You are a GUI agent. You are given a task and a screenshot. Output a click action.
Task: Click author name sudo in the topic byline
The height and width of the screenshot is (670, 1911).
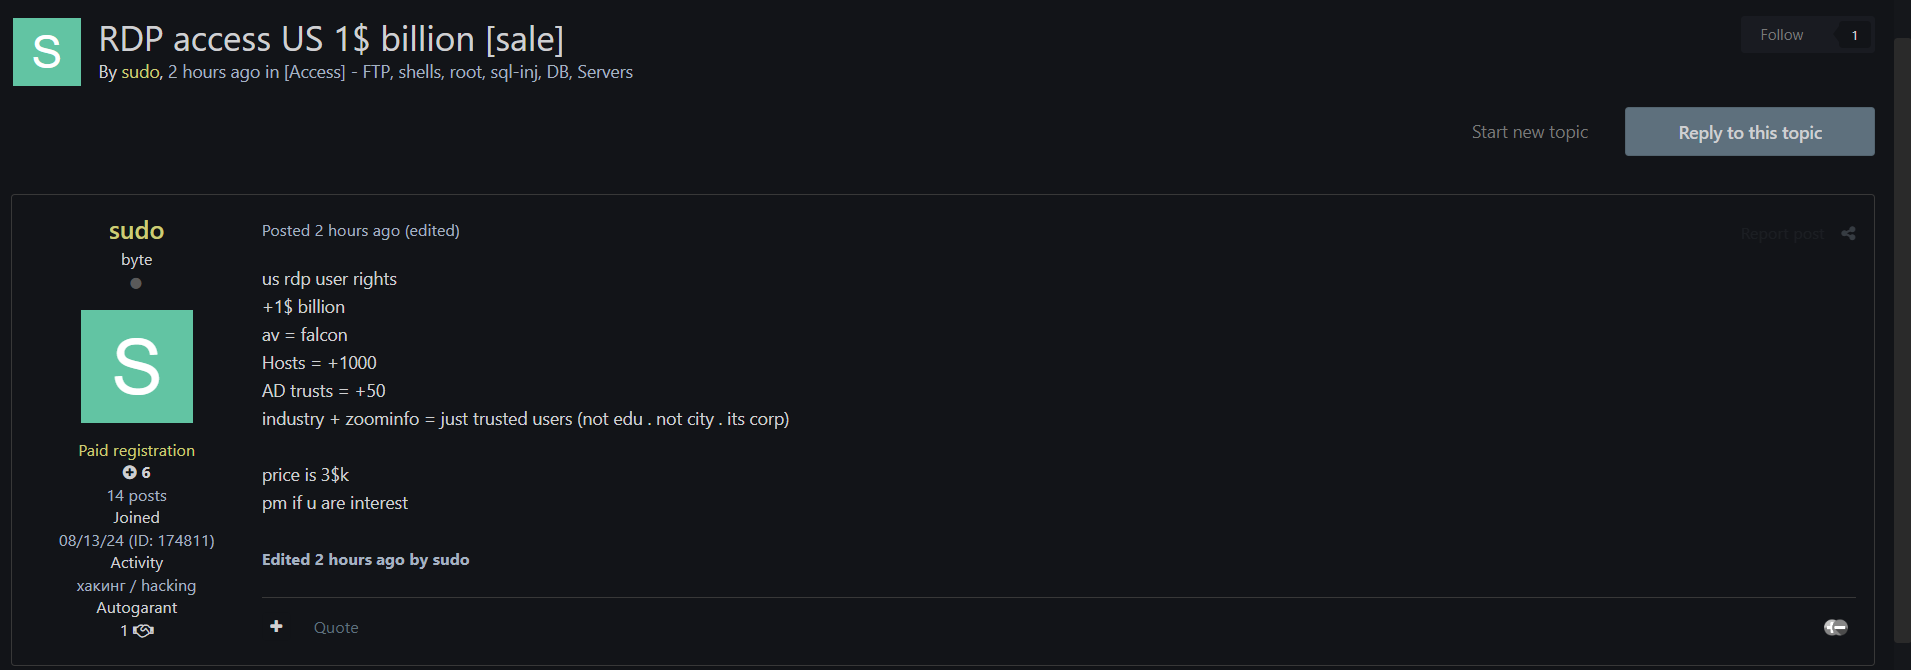point(140,72)
